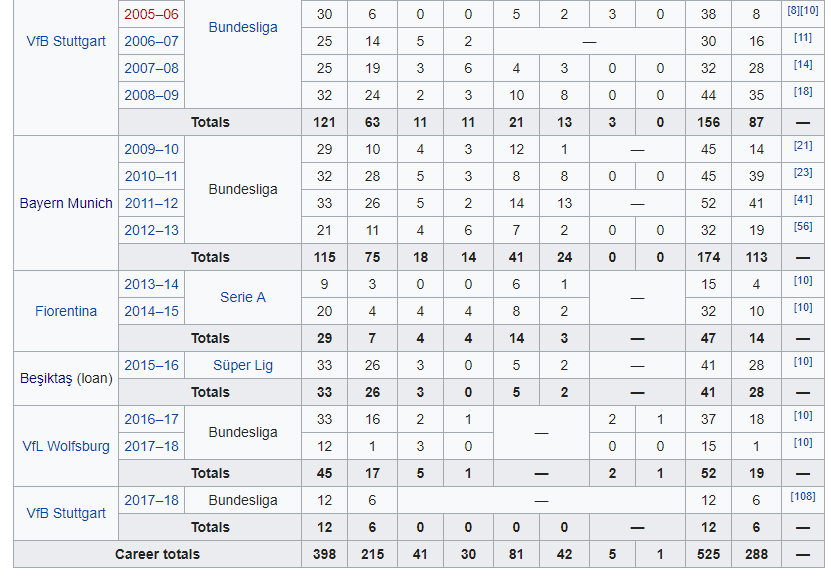The height and width of the screenshot is (584, 831).
Task: Click the 2016–17 season link
Action: coord(151,419)
